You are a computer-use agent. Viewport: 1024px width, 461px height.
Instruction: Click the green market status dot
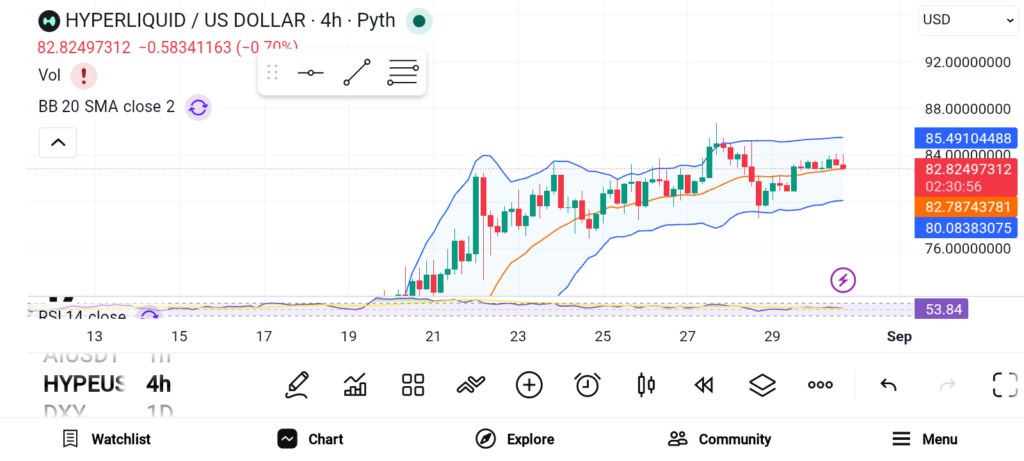[419, 21]
